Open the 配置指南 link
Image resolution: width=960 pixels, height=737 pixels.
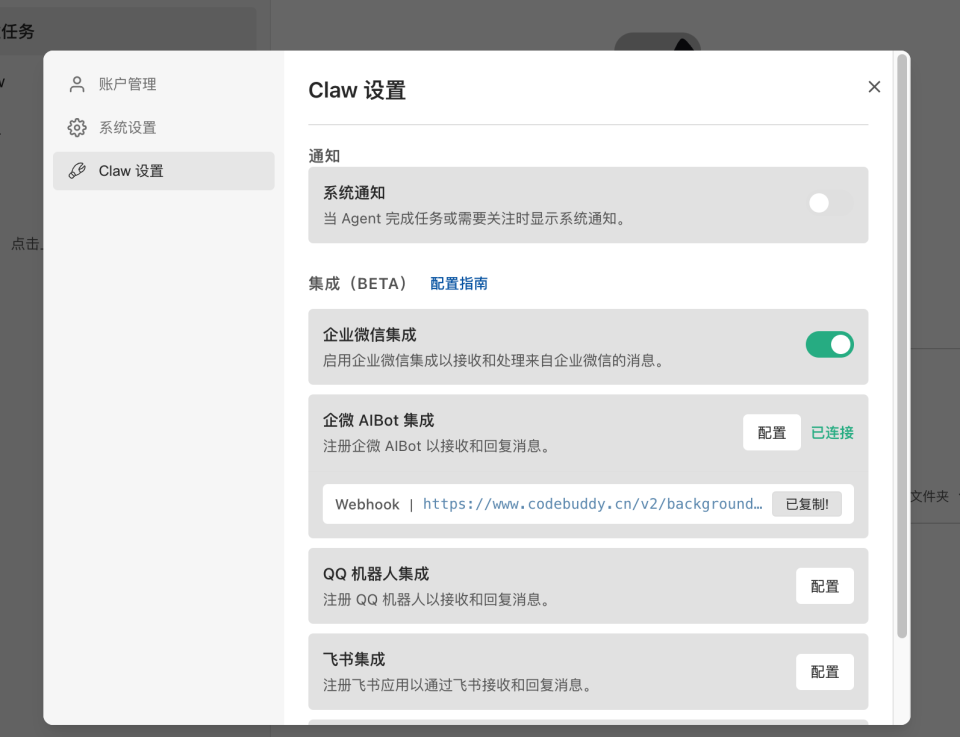[x=458, y=283]
